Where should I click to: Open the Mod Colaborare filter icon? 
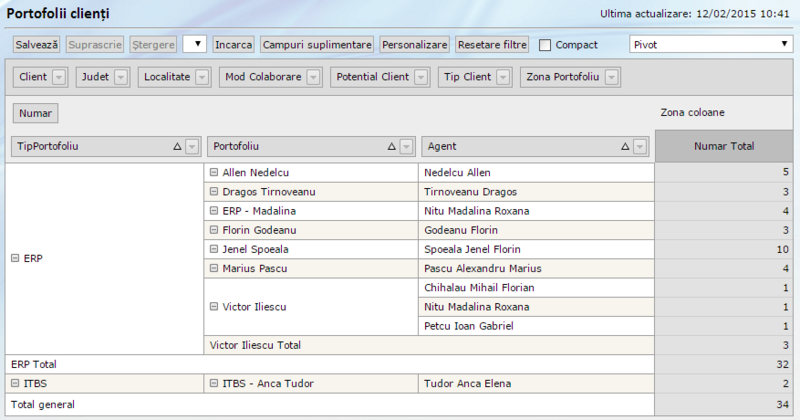click(312, 77)
